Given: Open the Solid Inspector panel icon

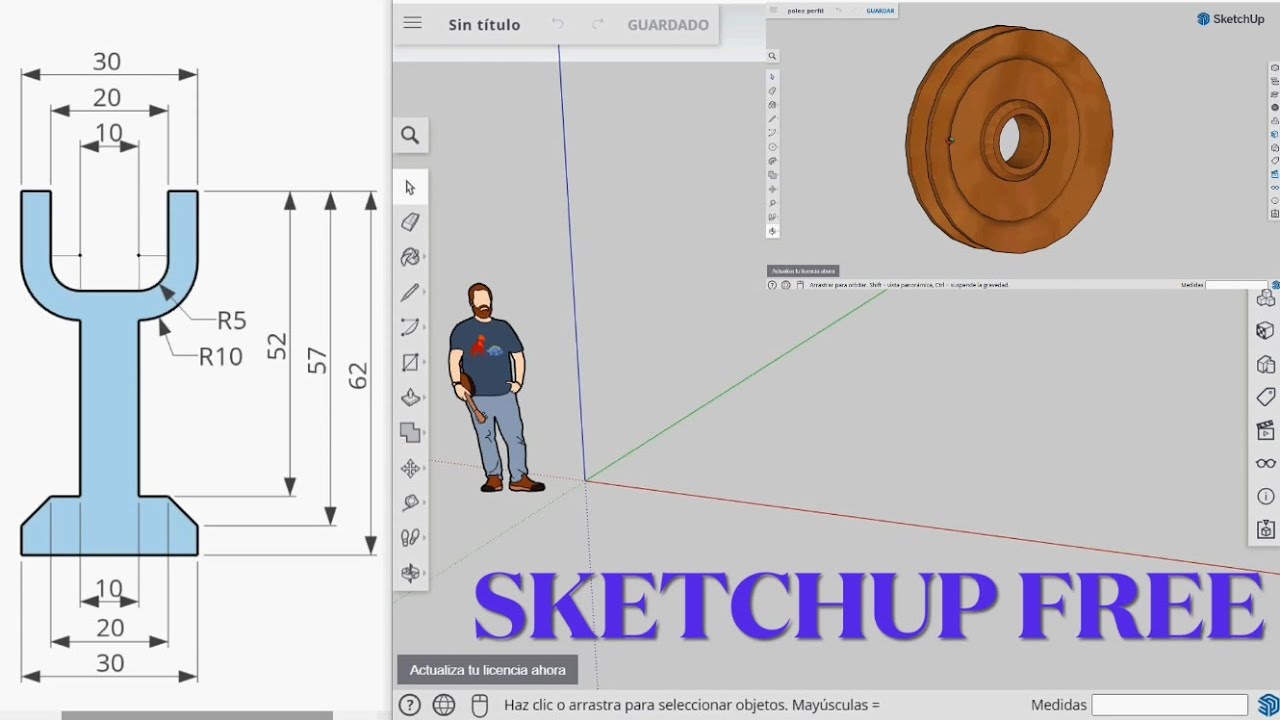Looking at the screenshot, I should (1266, 529).
